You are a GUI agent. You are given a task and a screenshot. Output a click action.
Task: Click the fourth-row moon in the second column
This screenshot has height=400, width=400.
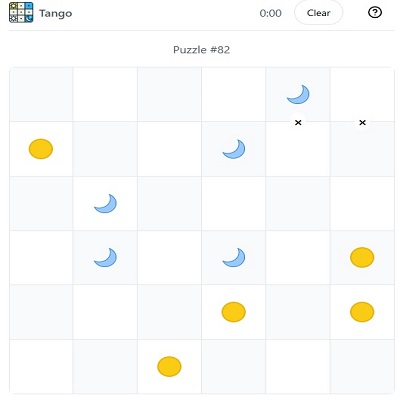coord(105,258)
